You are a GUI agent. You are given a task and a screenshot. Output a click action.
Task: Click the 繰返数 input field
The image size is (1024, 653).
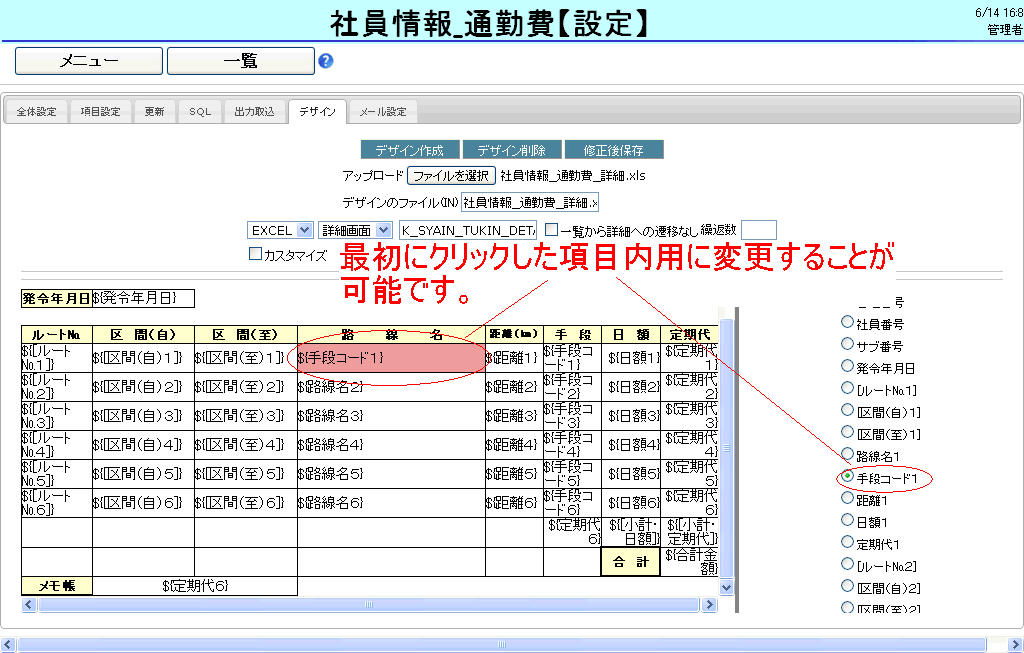point(759,230)
